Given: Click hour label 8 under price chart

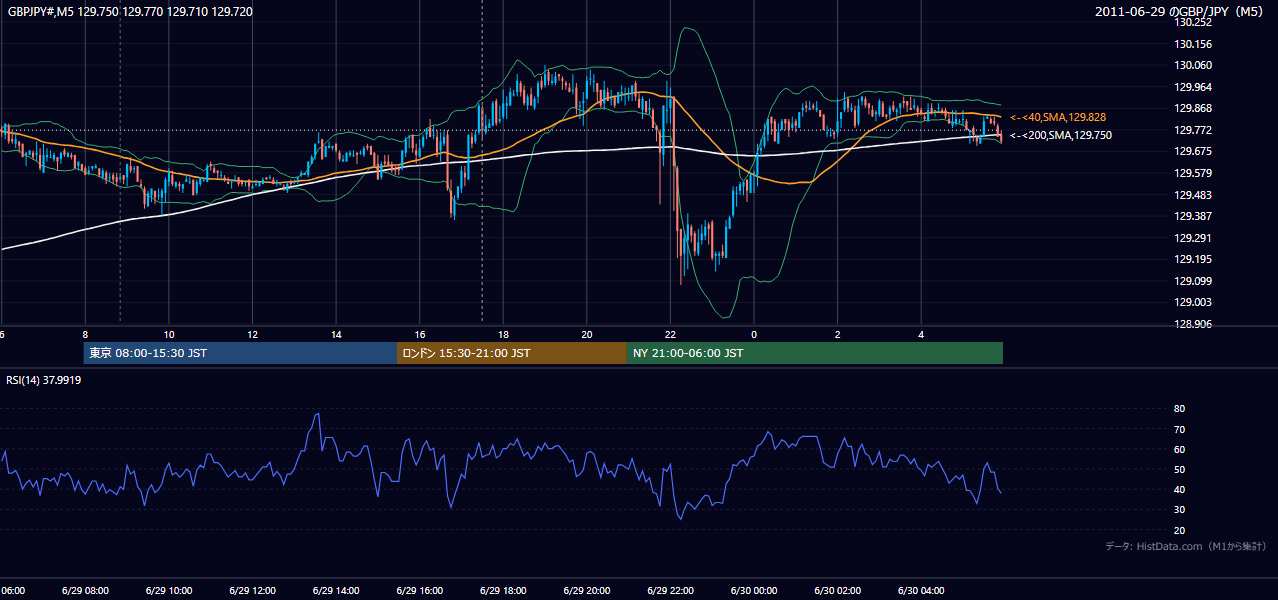Looking at the screenshot, I should coord(85,334).
